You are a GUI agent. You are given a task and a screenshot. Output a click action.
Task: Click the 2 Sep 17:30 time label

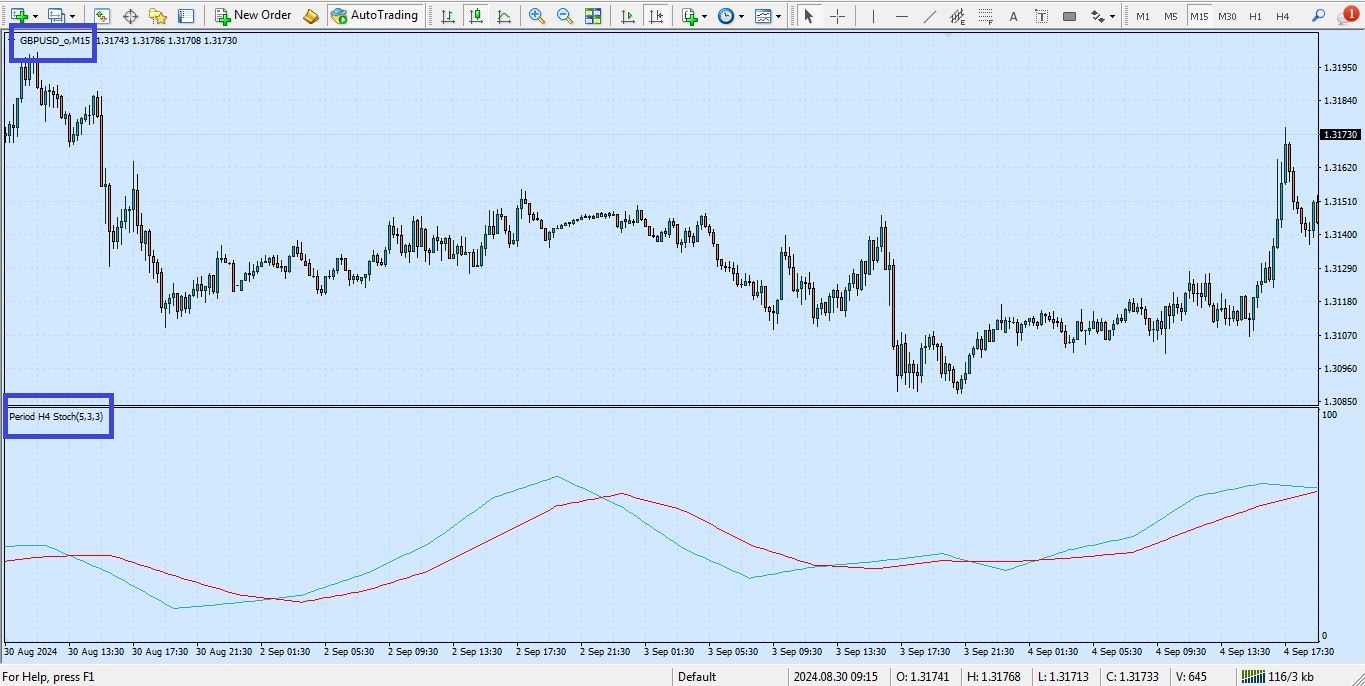(x=541, y=651)
